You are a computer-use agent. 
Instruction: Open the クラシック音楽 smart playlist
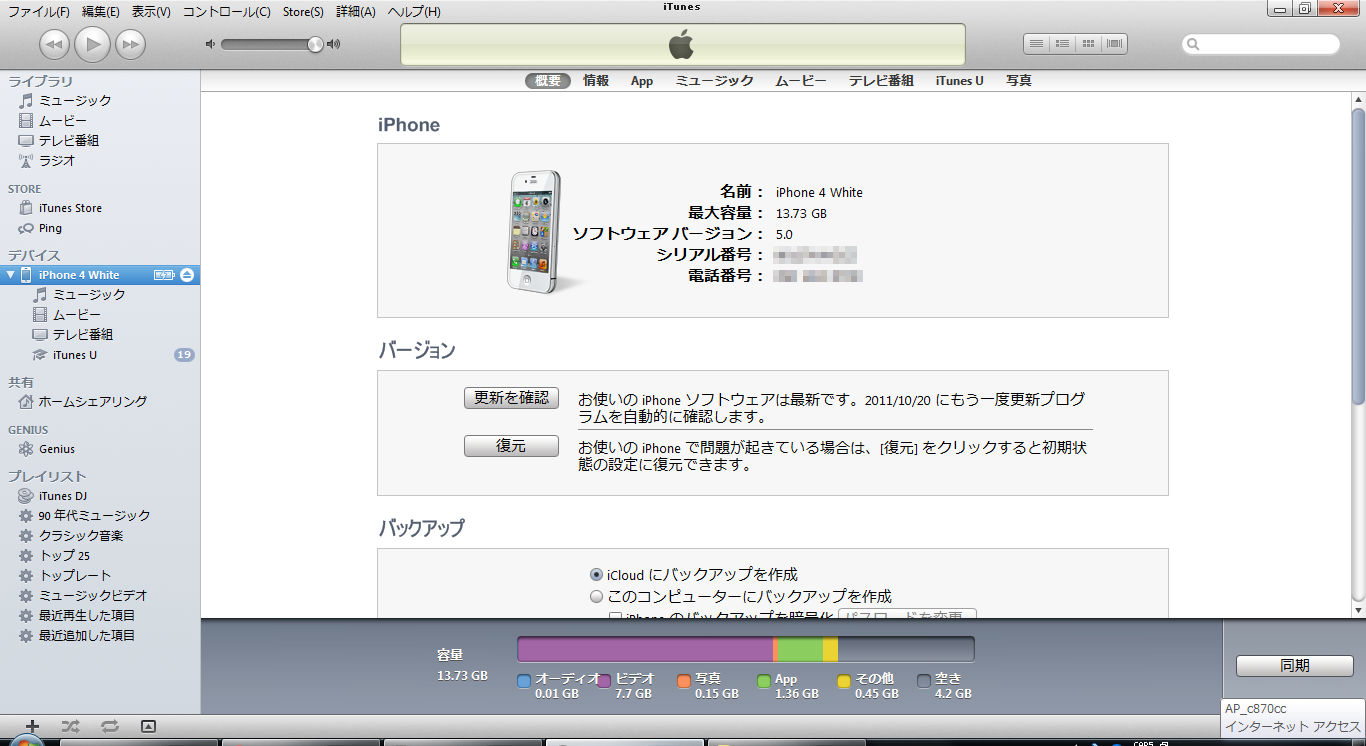pos(81,536)
